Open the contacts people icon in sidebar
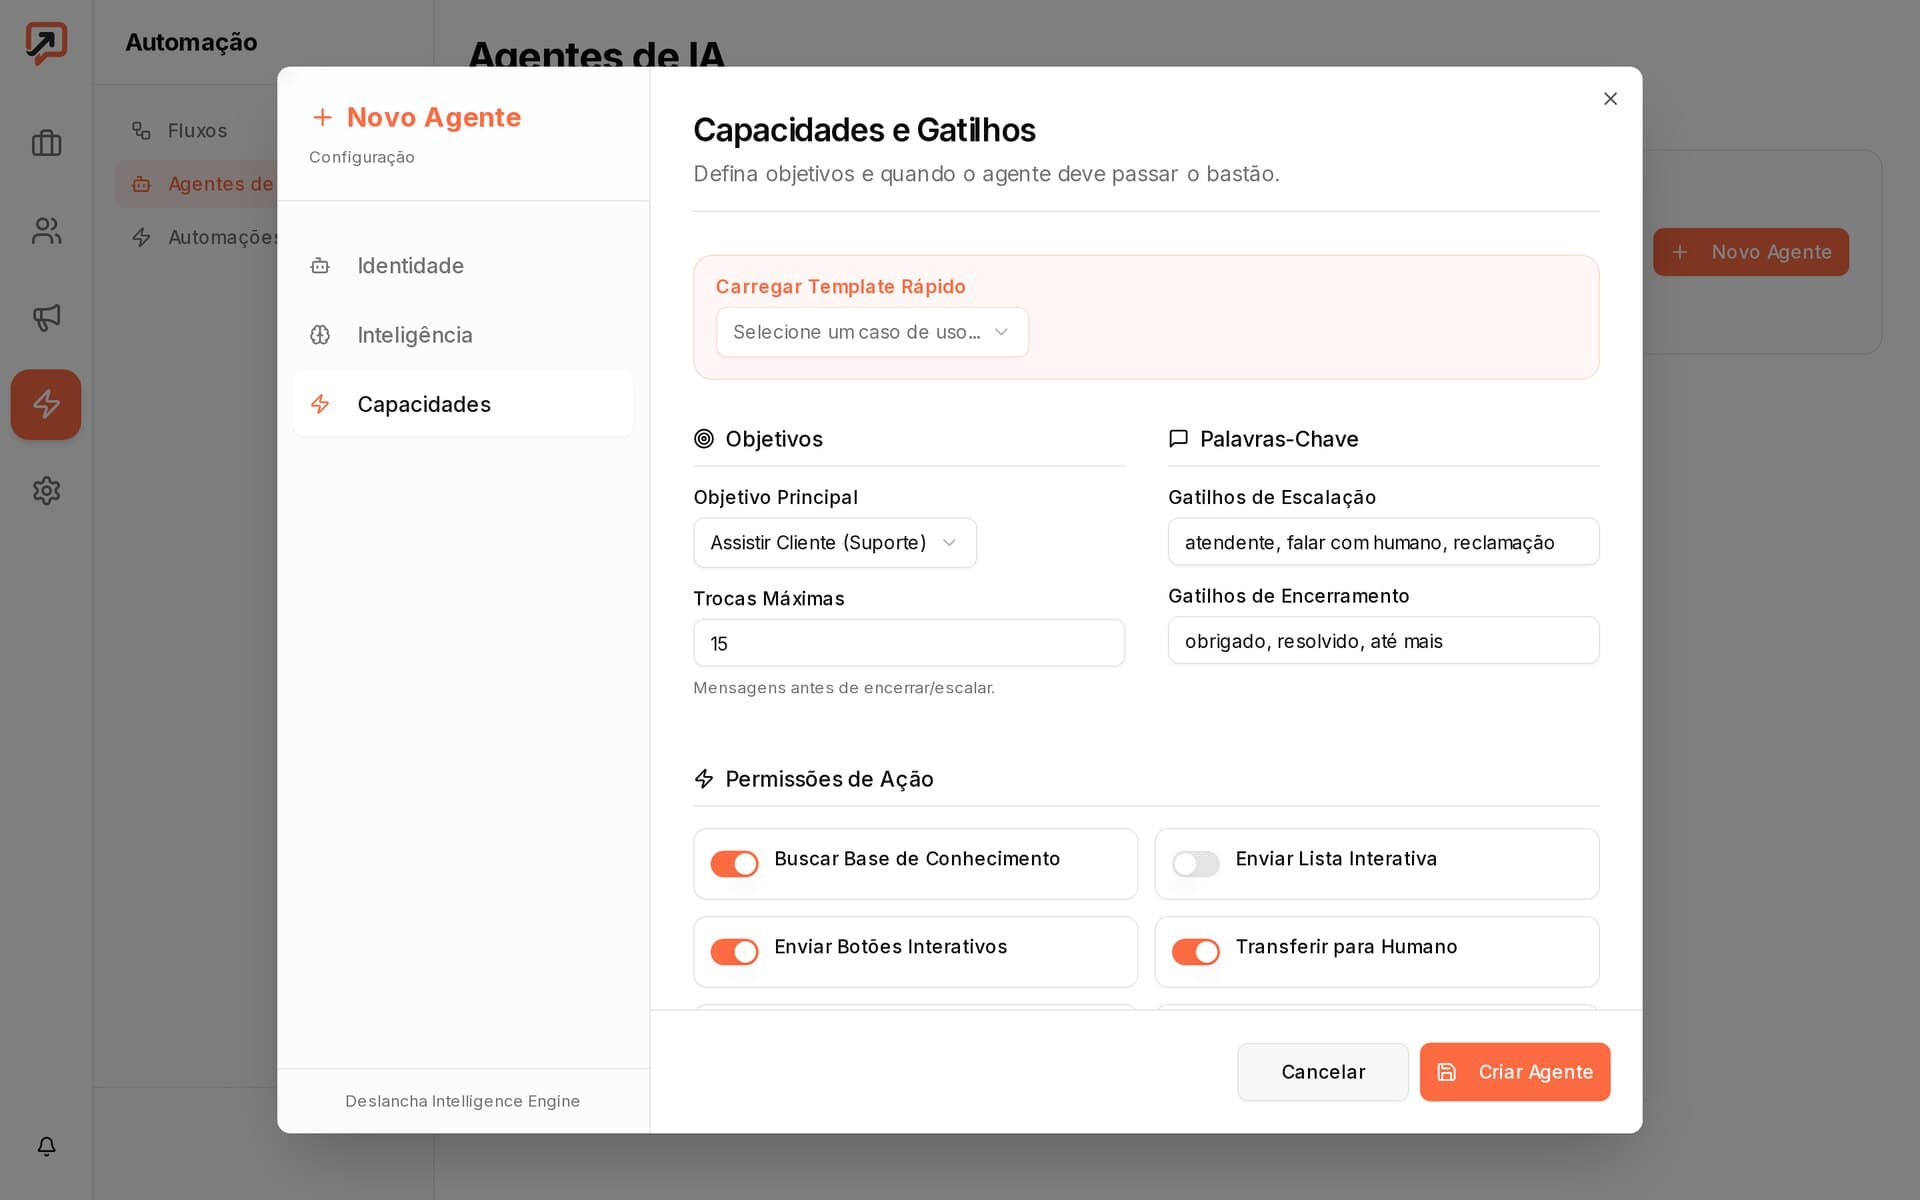The image size is (1920, 1200). (46, 231)
